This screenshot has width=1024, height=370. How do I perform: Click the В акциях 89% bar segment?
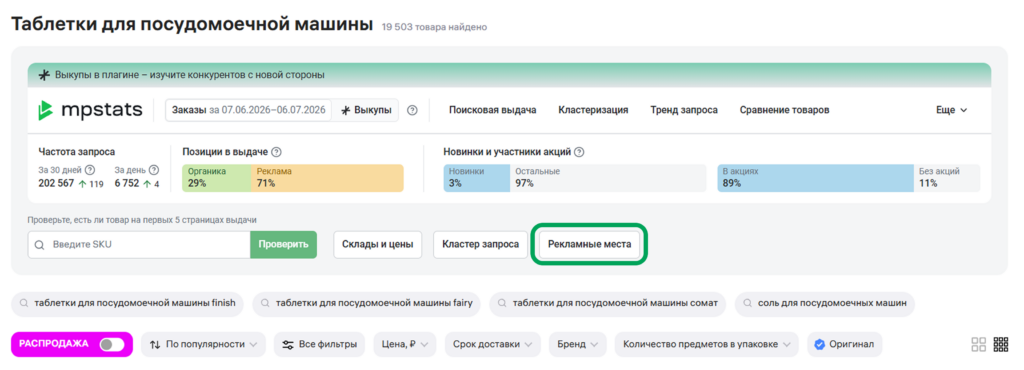(x=816, y=177)
